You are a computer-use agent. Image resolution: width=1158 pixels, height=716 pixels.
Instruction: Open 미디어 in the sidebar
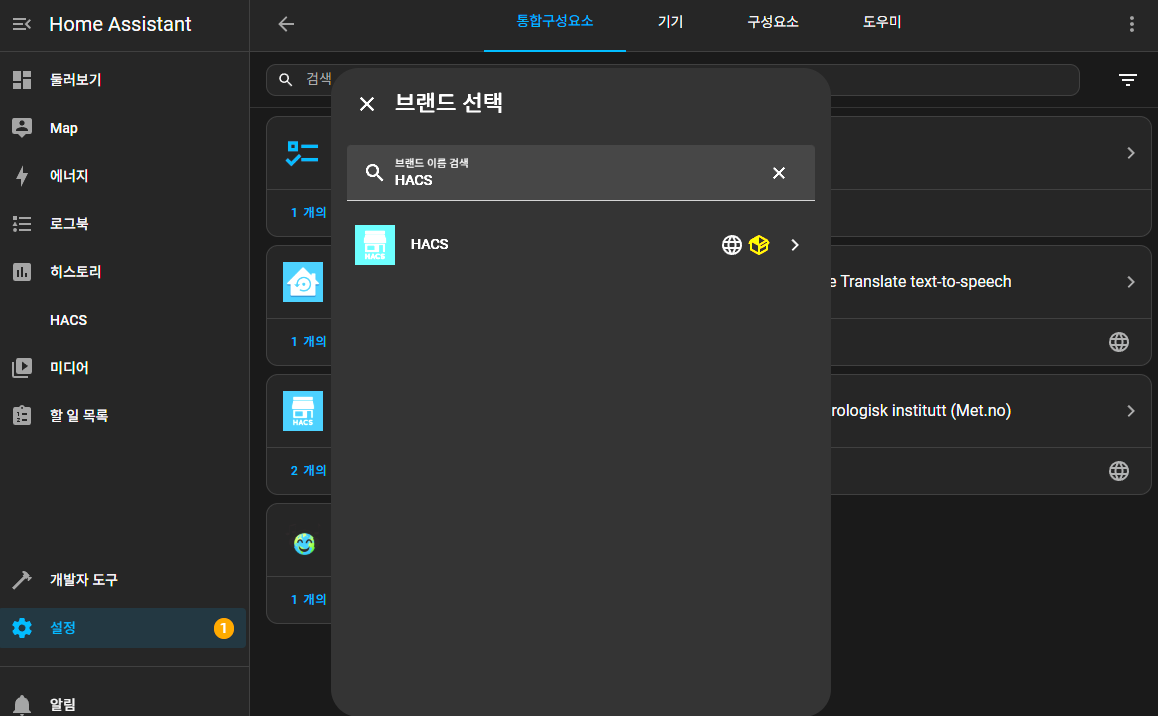point(123,368)
